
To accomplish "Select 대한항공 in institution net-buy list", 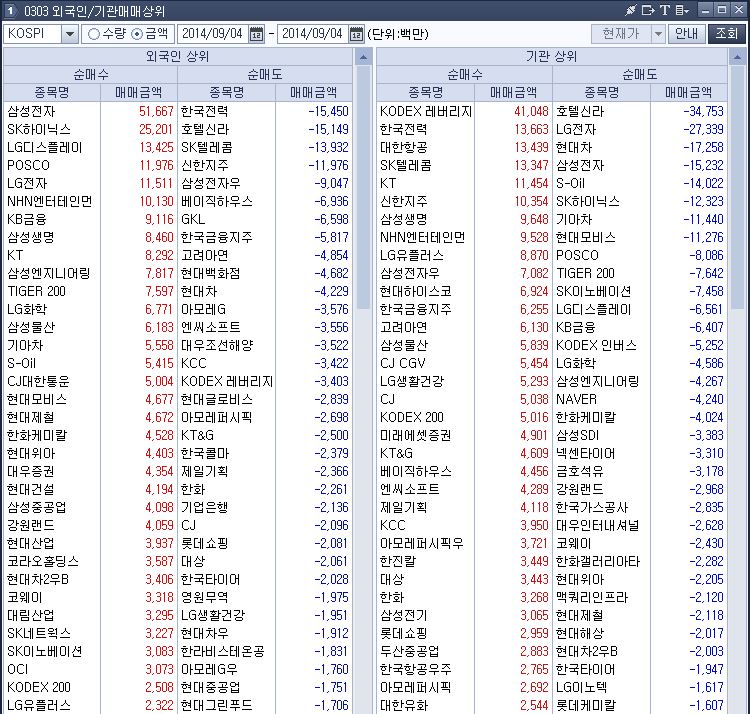I will click(404, 147).
